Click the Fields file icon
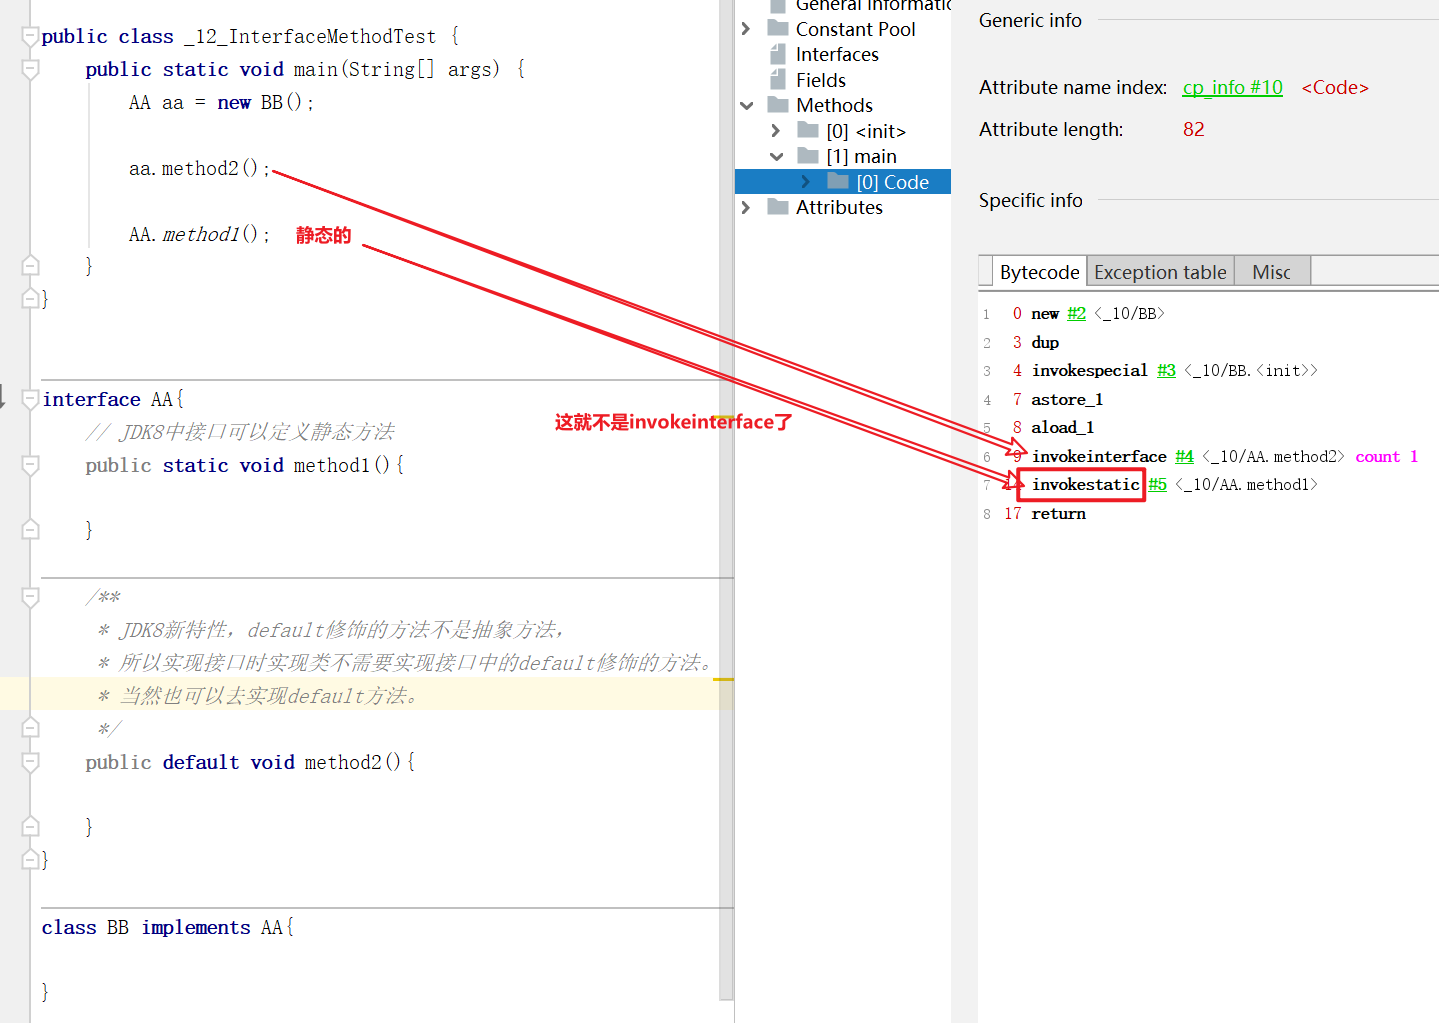This screenshot has width=1439, height=1023. click(x=778, y=80)
